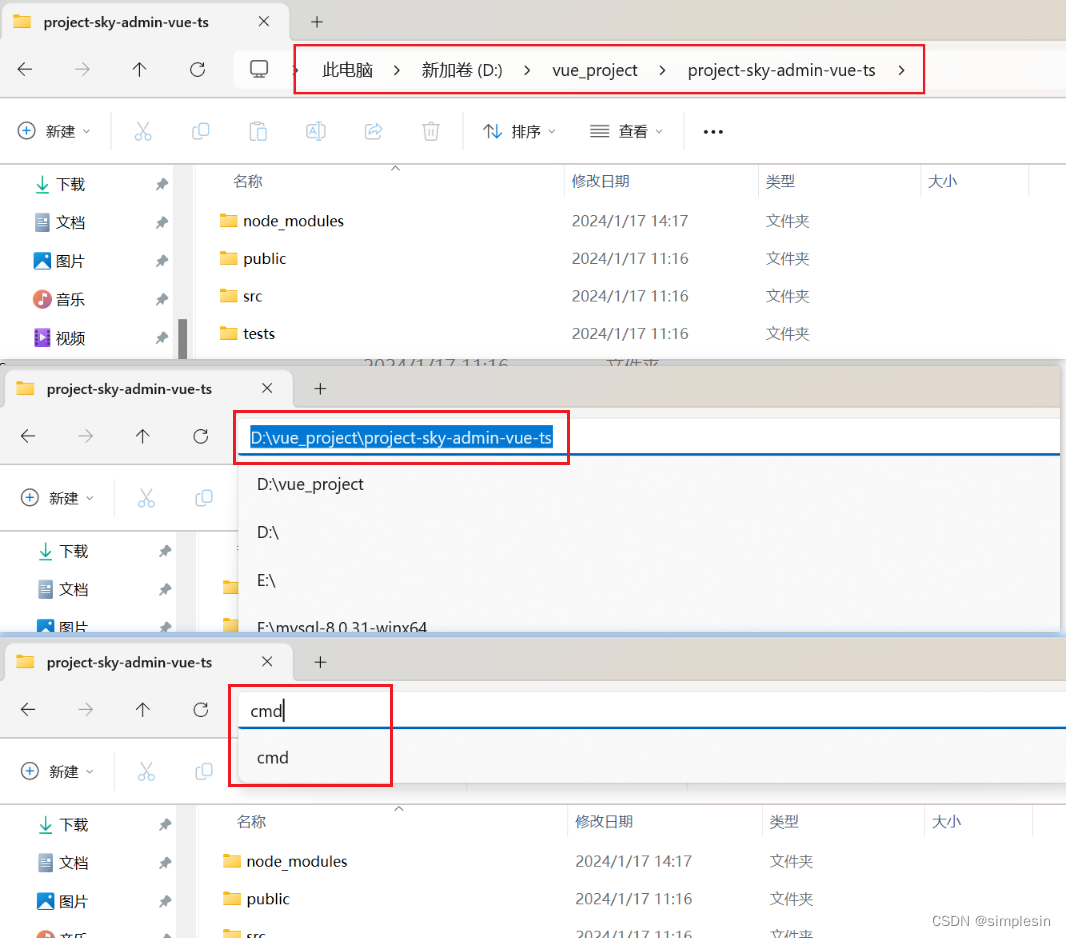Open 新建 dropdown in bottom window
The image size is (1066, 938).
point(57,771)
